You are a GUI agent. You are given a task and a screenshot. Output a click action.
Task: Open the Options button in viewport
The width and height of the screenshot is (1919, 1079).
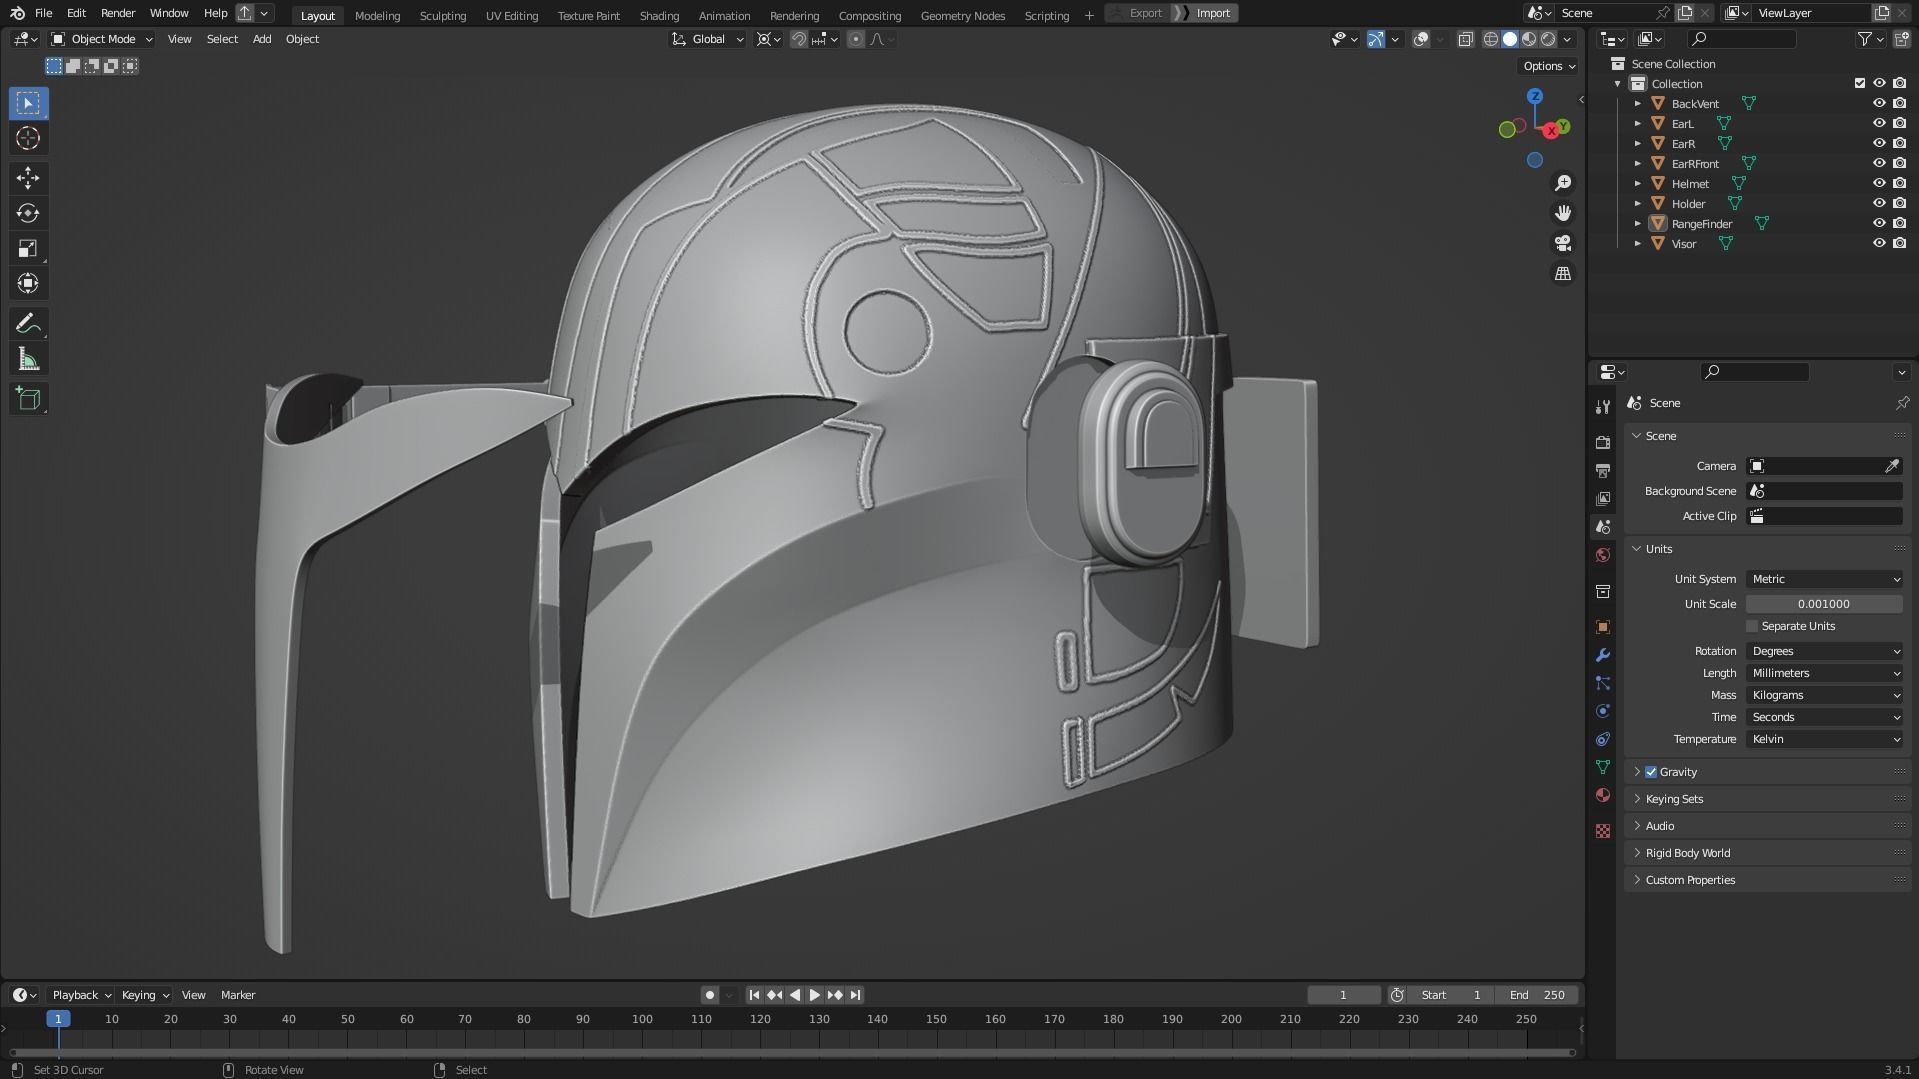pyautogui.click(x=1549, y=66)
